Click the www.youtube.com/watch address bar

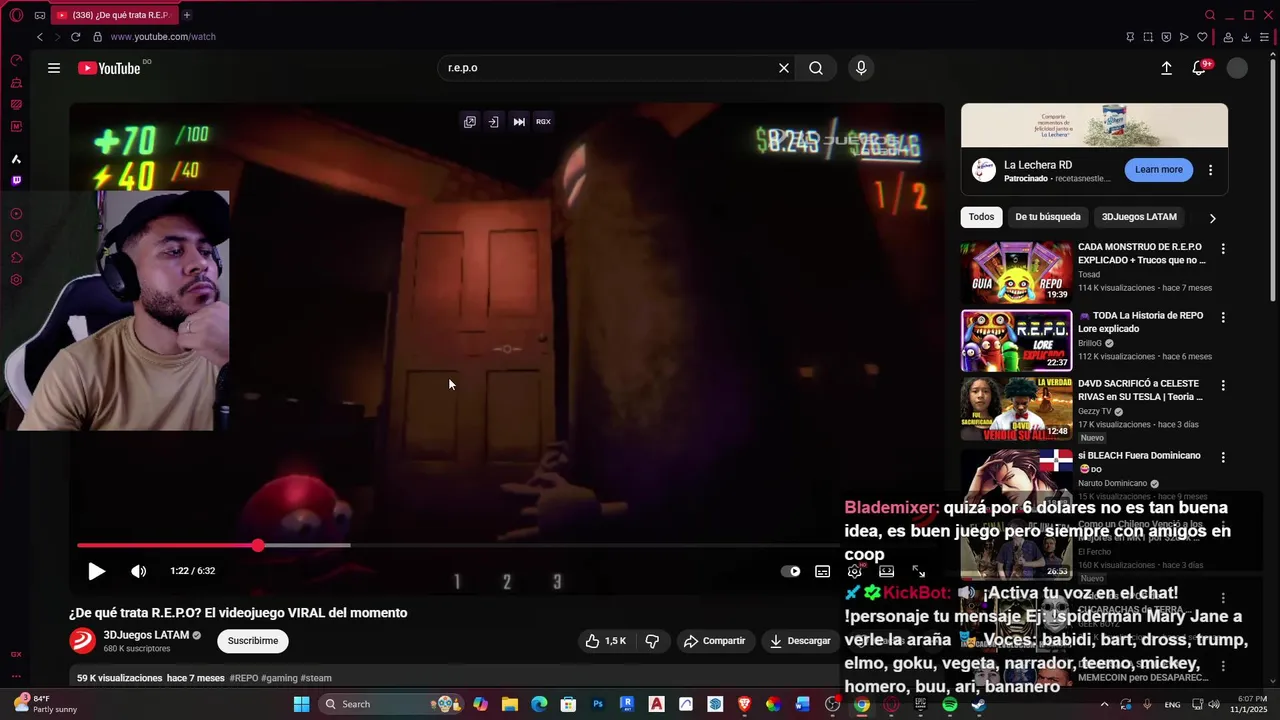pyautogui.click(x=163, y=37)
